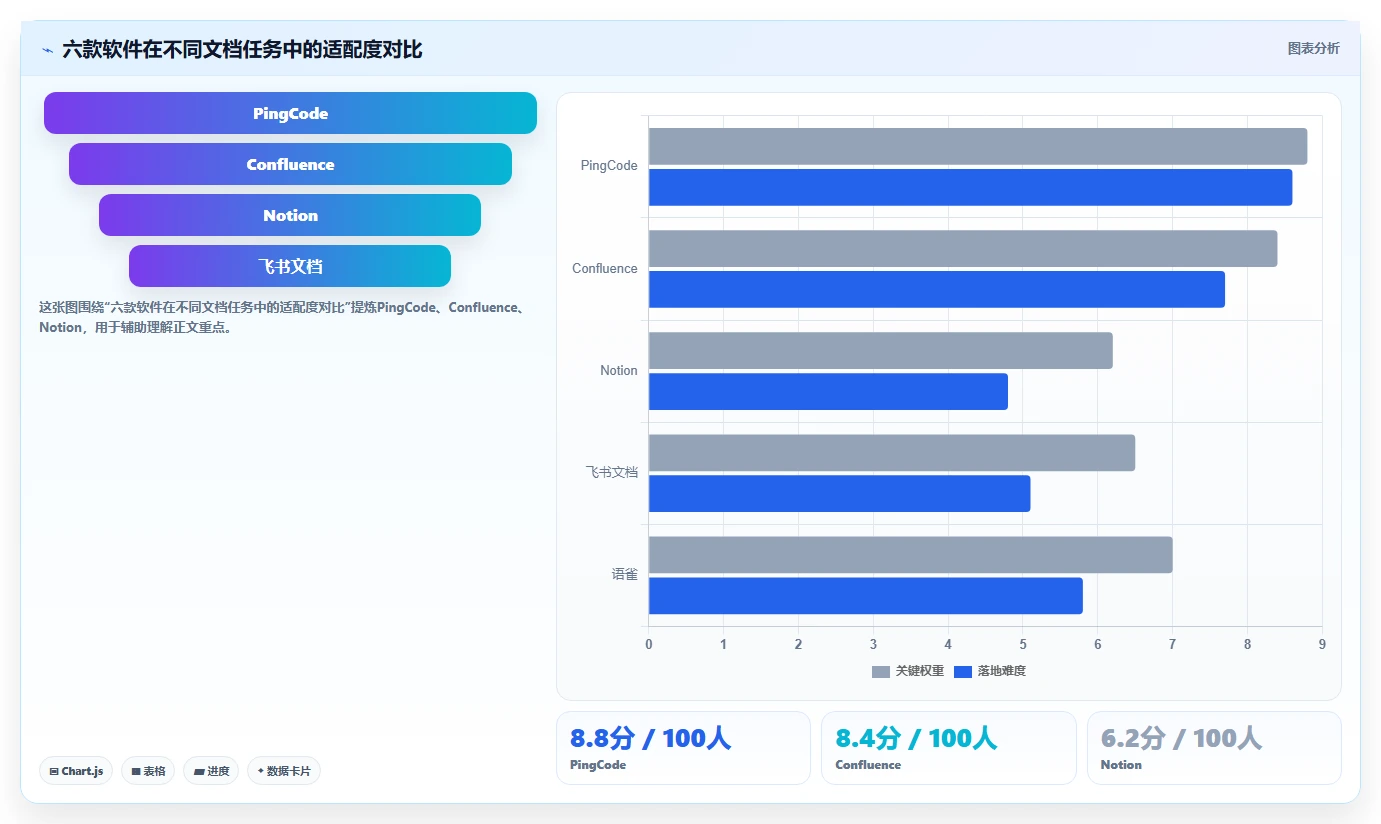Viewport: 1381px width, 824px height.
Task: Toggle the 关键权重 legend item
Action: 908,671
